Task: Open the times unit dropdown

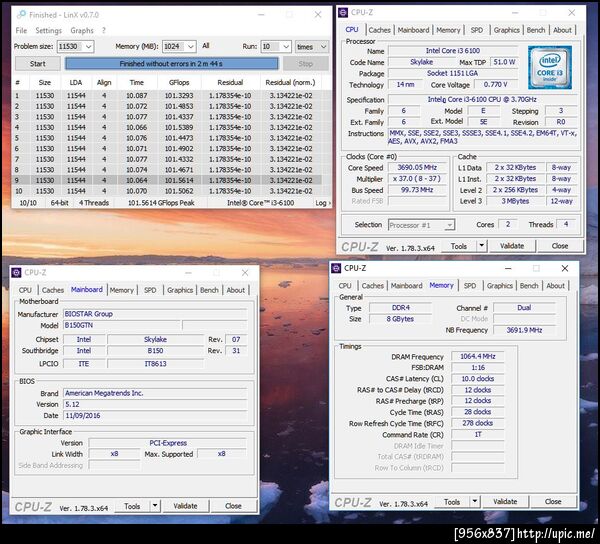Action: coord(311,47)
